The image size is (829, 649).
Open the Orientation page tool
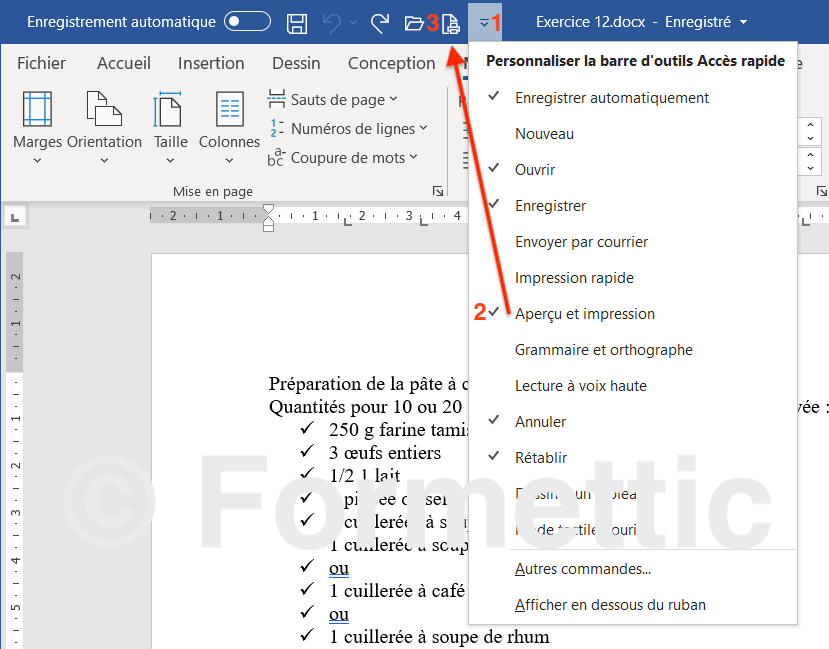(104, 125)
